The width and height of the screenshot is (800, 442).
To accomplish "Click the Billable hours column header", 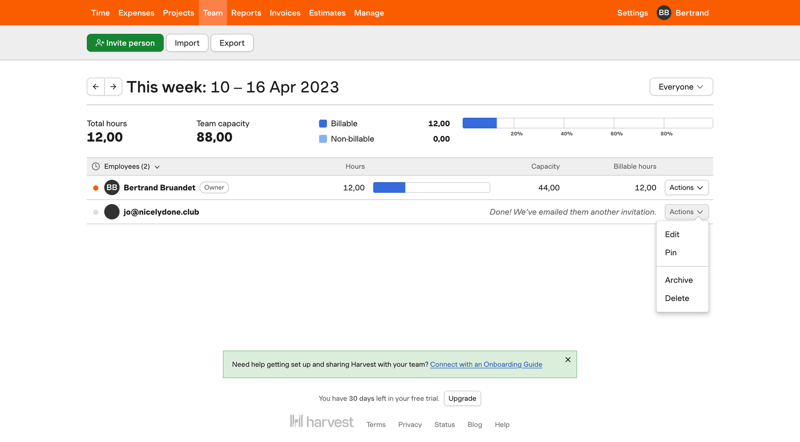I will pos(635,166).
